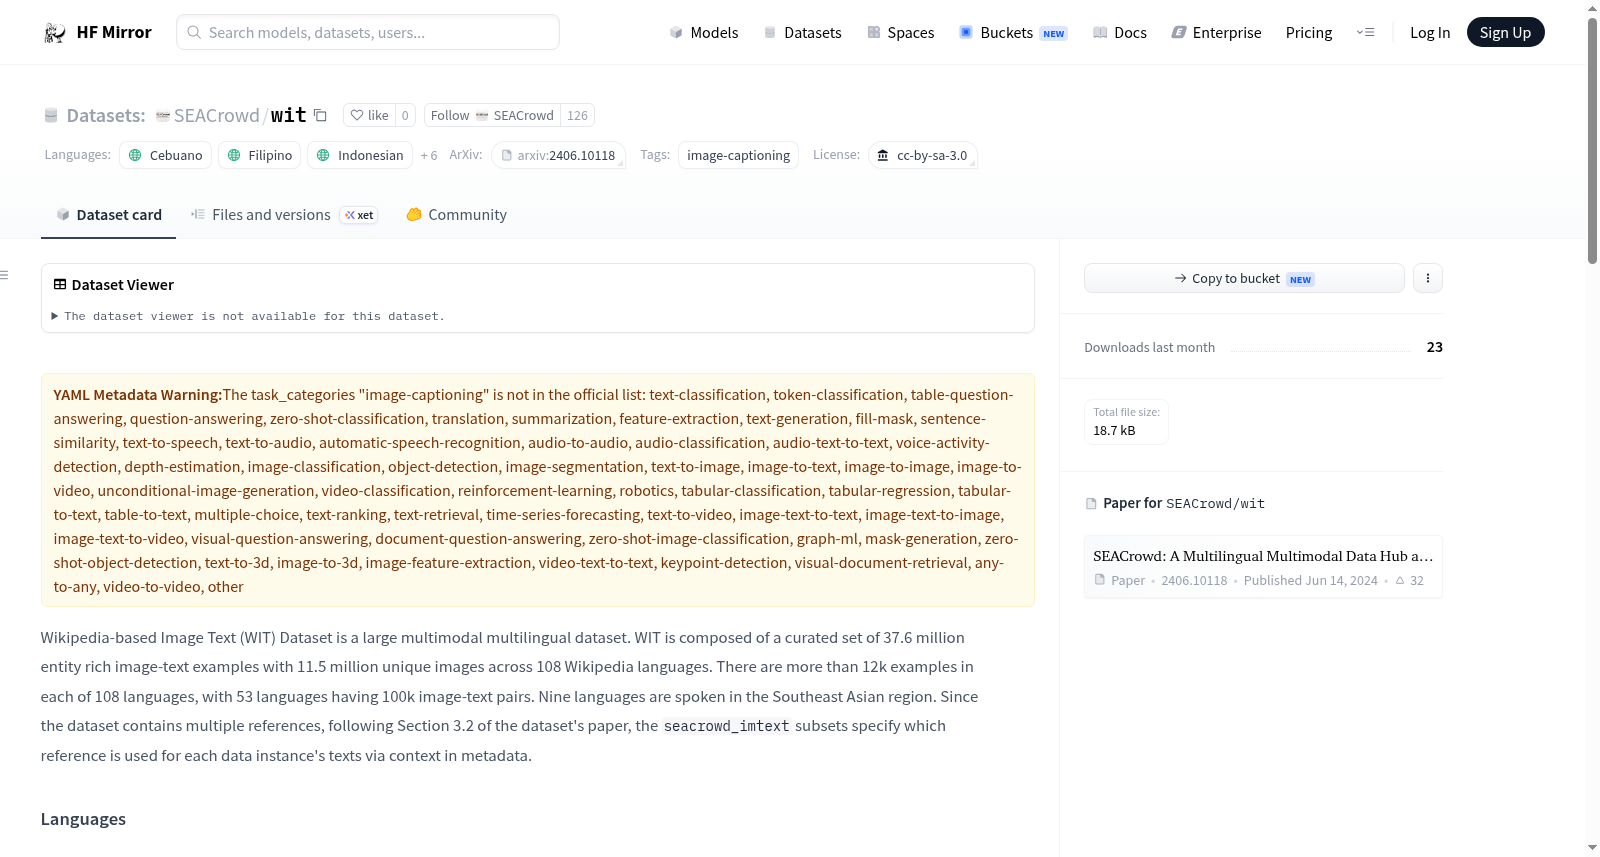Screen dimensions: 1600x857
Task: Switch to Files and versions tab
Action: pos(284,215)
